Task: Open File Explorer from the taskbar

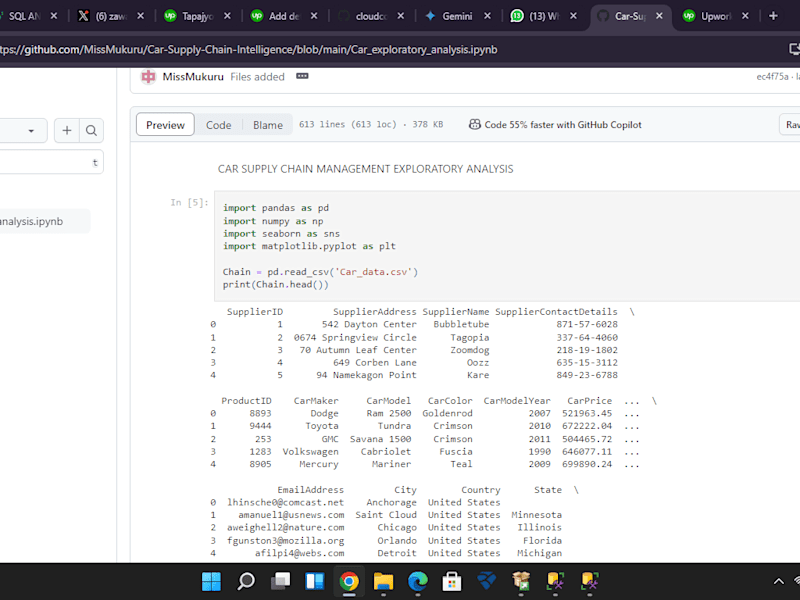Action: click(x=383, y=581)
